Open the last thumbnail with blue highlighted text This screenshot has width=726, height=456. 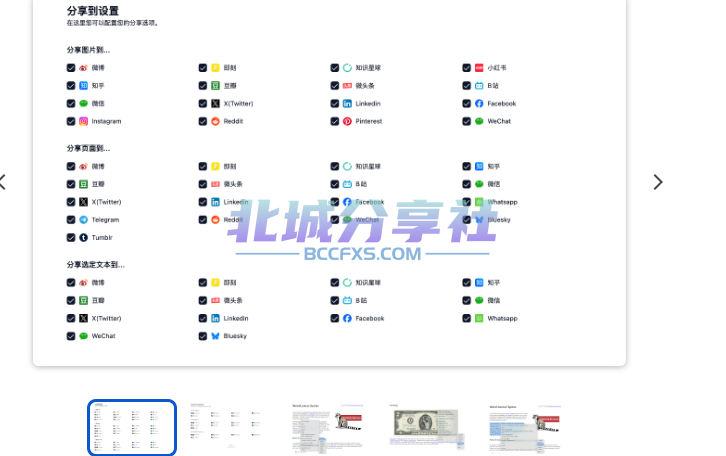coord(525,428)
